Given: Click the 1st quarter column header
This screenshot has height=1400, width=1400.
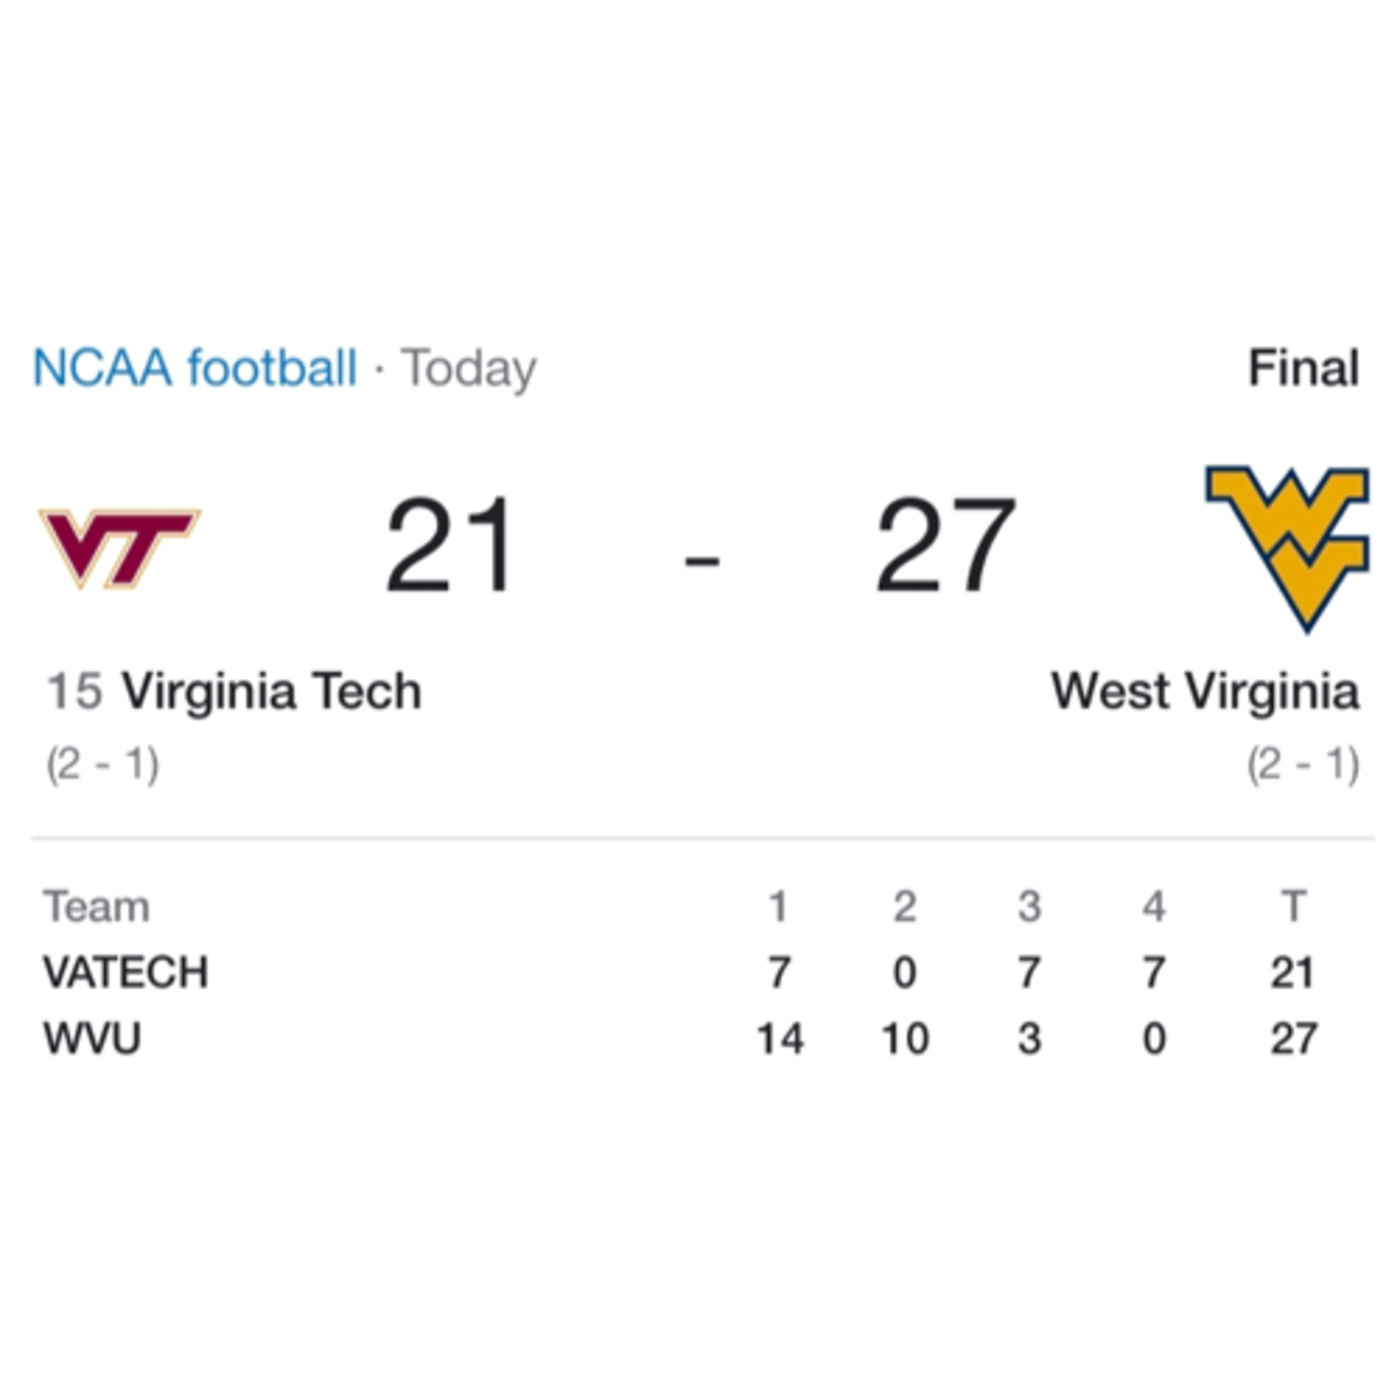Looking at the screenshot, I should [x=778, y=907].
